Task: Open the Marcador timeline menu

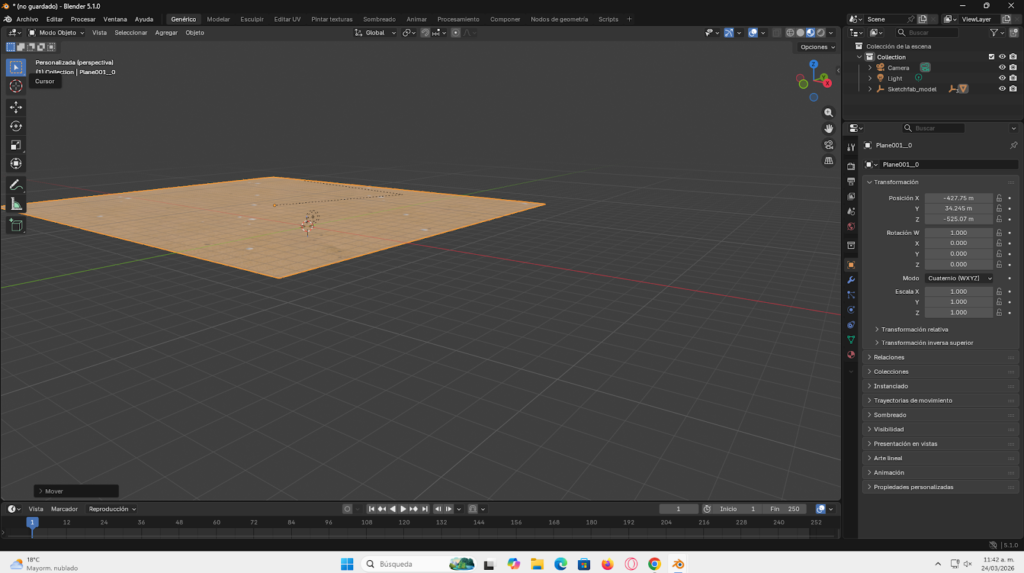Action: tap(64, 509)
